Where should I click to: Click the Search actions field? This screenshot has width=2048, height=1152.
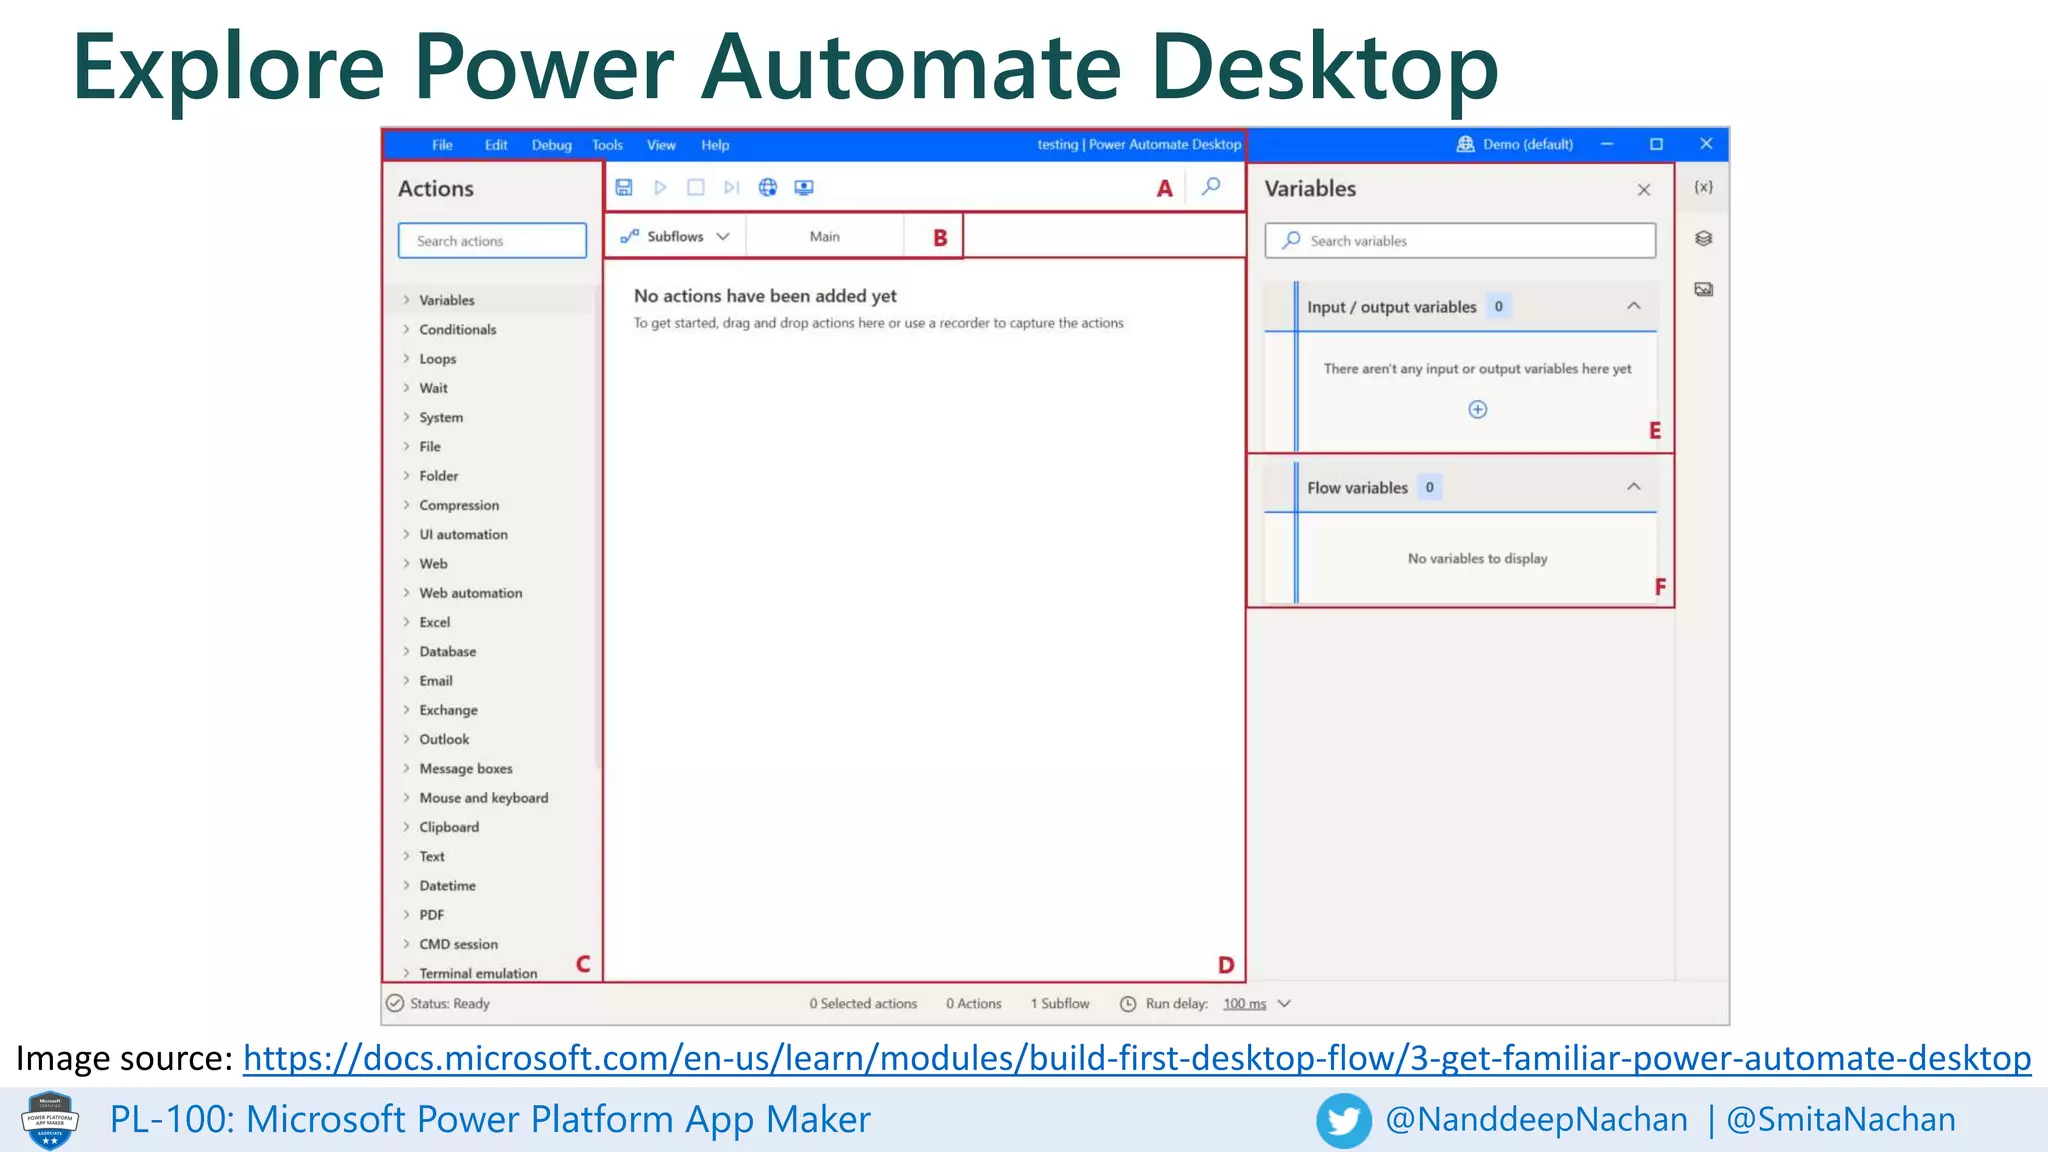(492, 240)
